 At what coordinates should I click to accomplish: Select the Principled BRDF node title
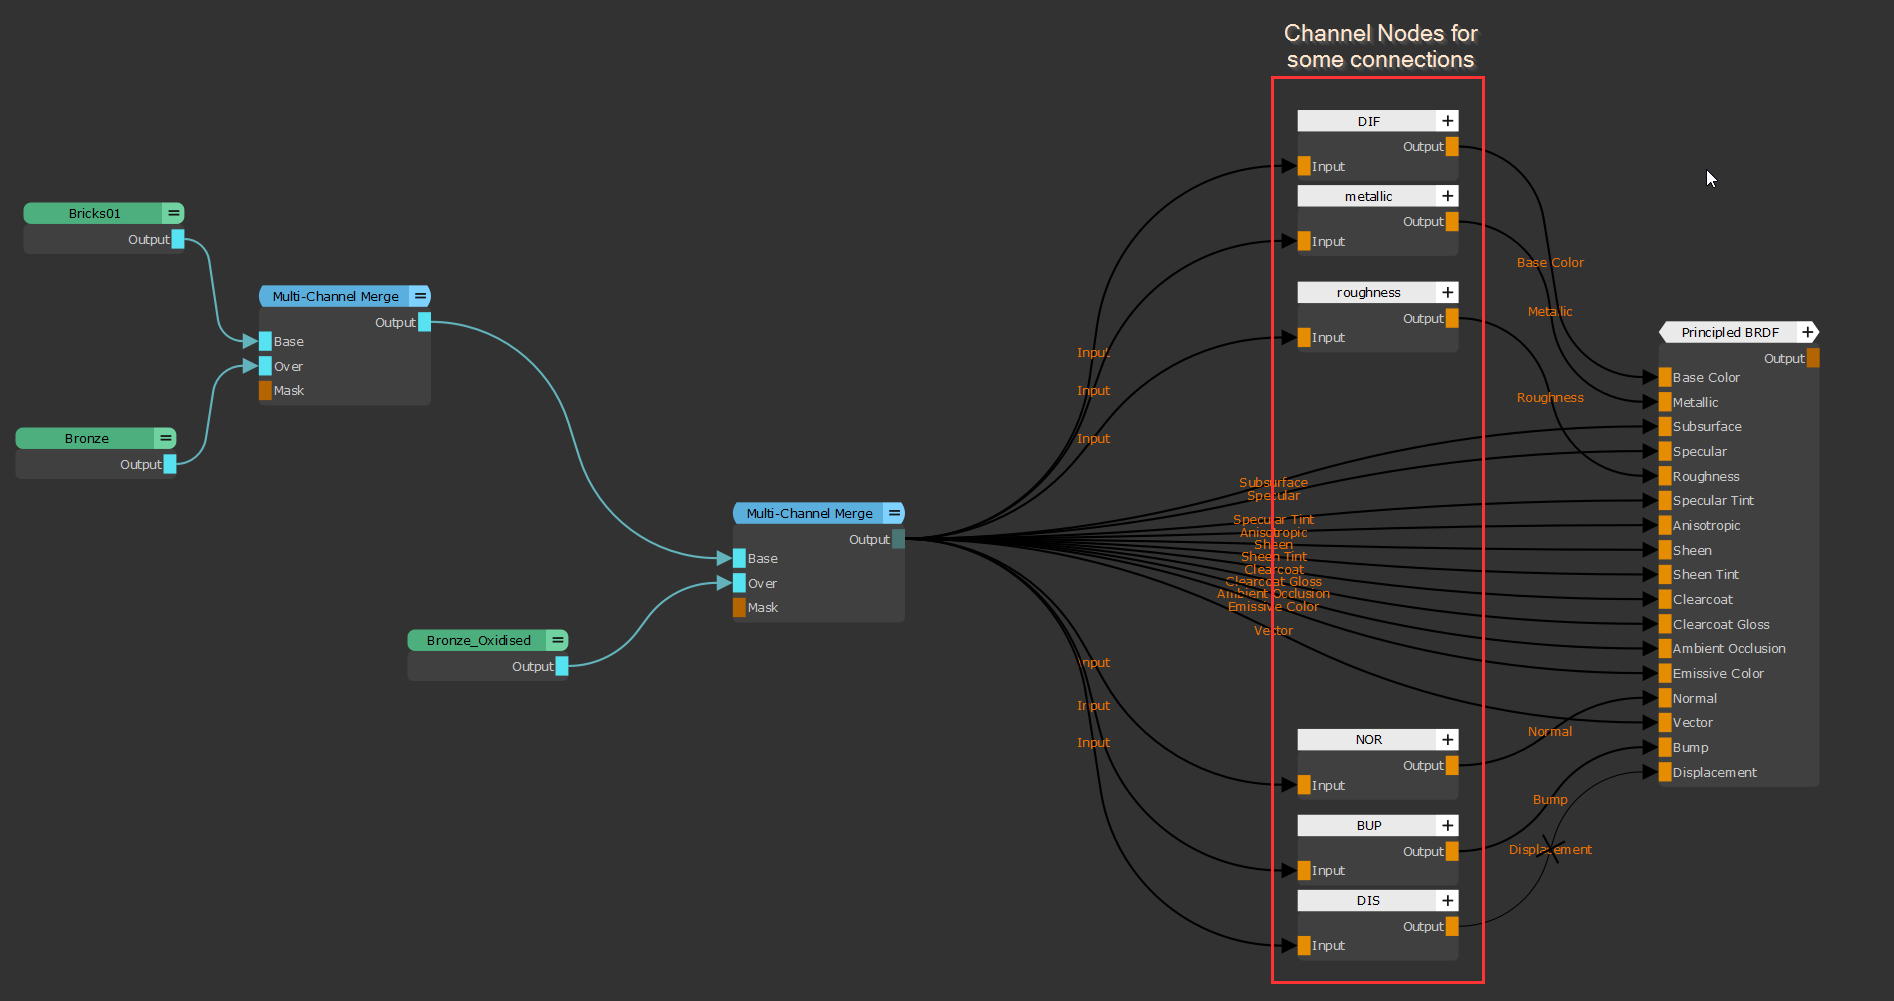[x=1729, y=332]
